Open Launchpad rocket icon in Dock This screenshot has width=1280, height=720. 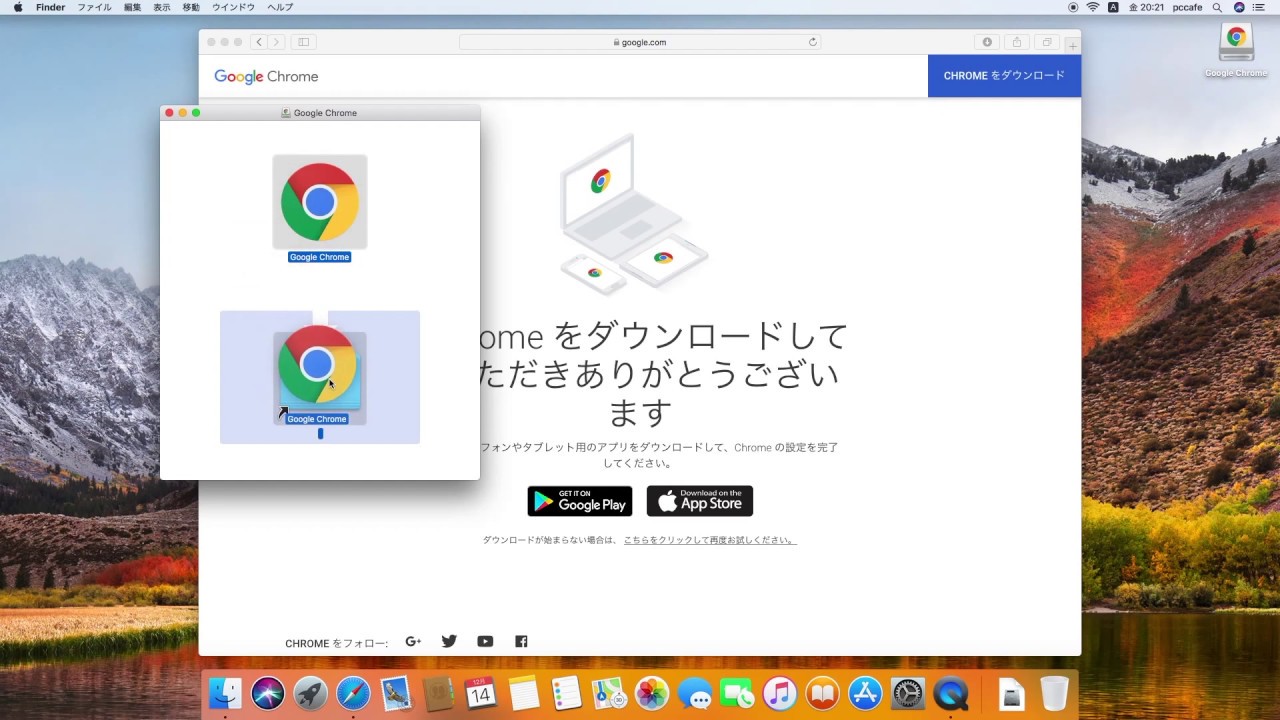311,693
